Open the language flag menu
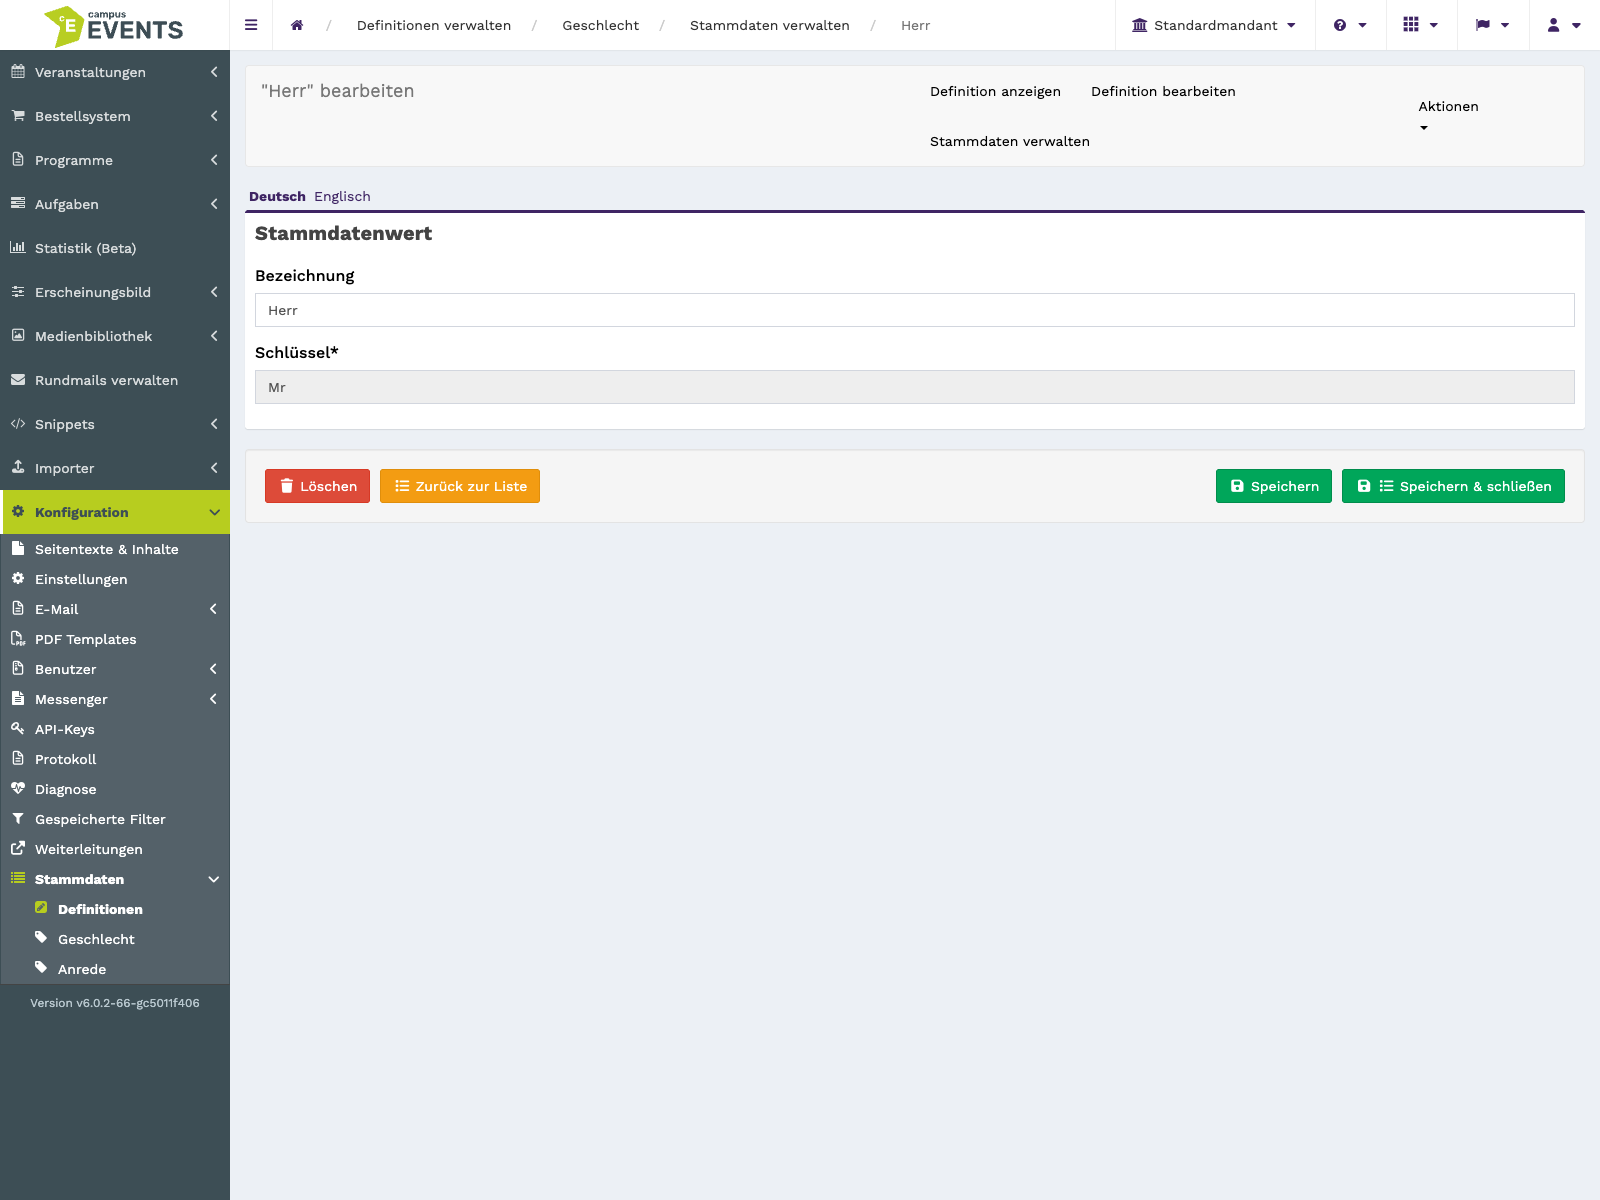 pyautogui.click(x=1492, y=25)
